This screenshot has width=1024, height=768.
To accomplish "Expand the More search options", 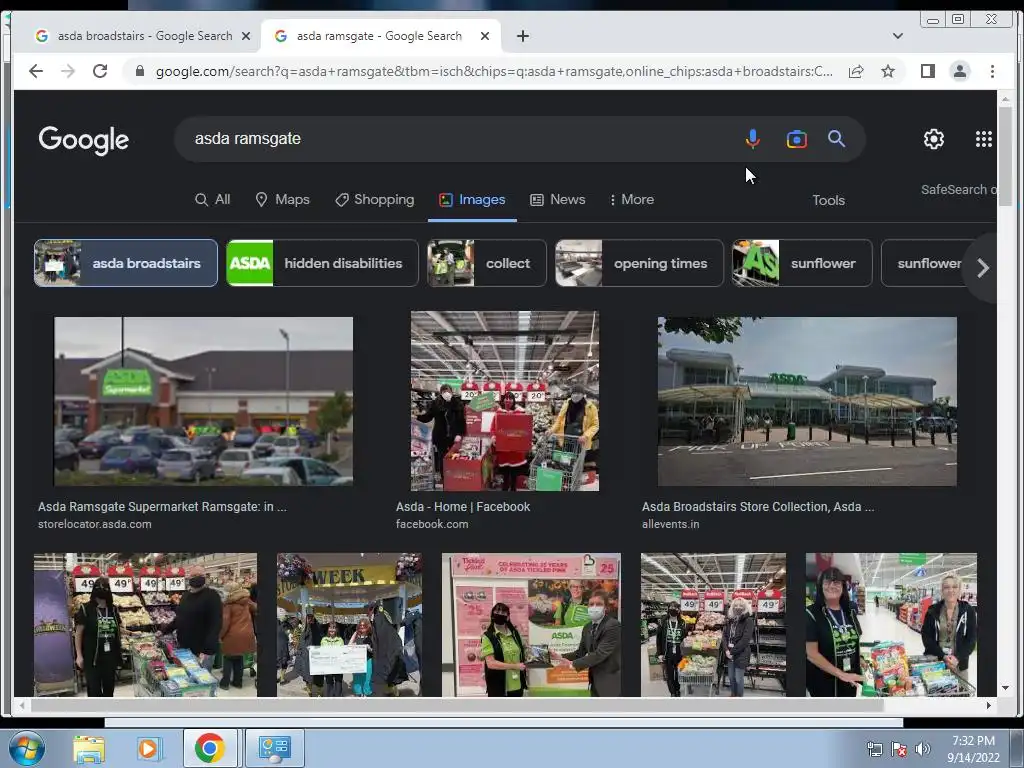I will coord(631,199).
